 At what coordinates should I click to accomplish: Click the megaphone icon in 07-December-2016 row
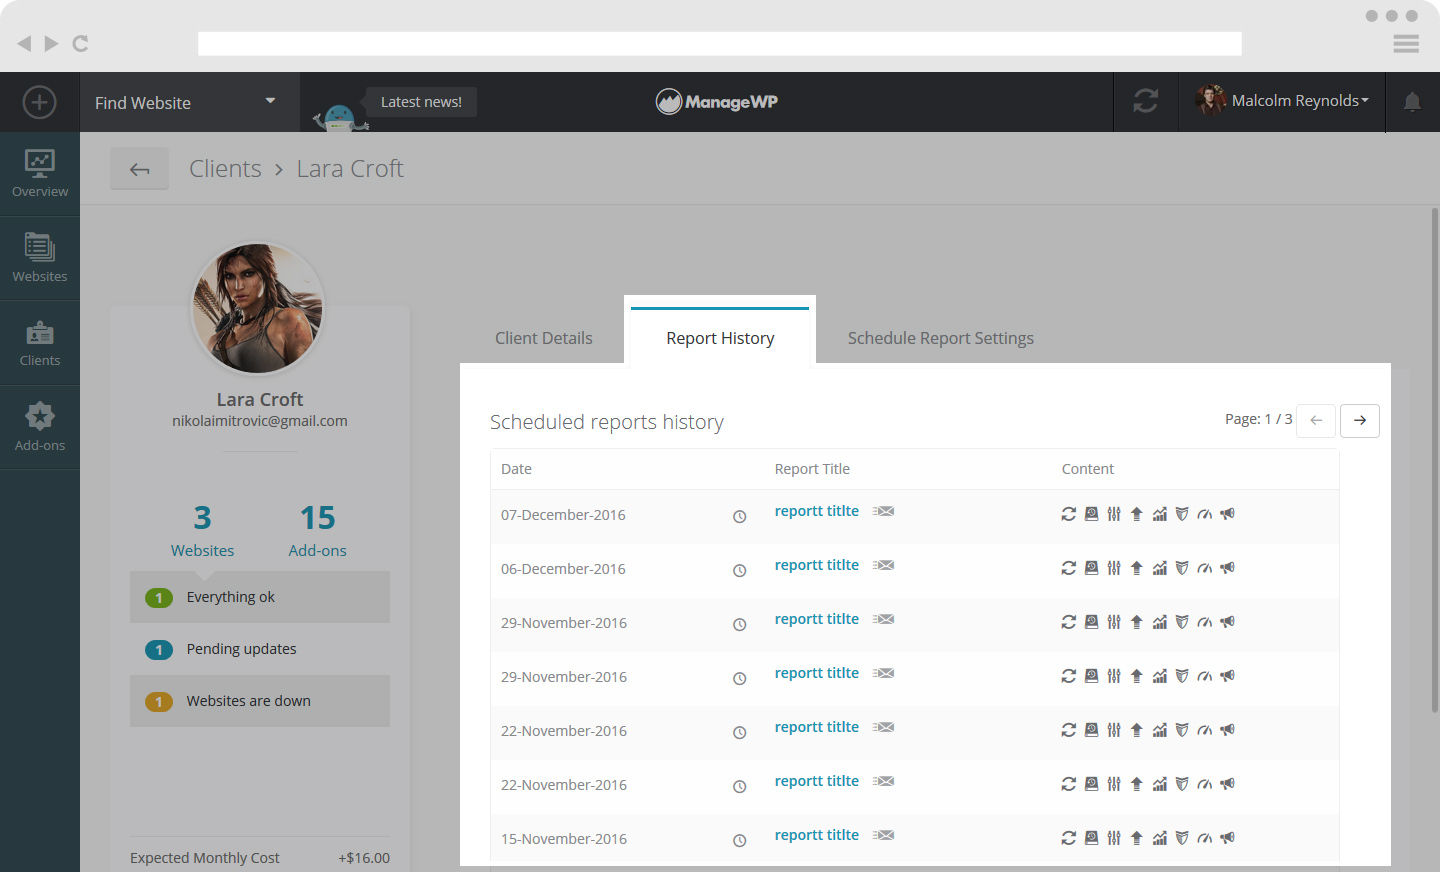click(x=1228, y=514)
